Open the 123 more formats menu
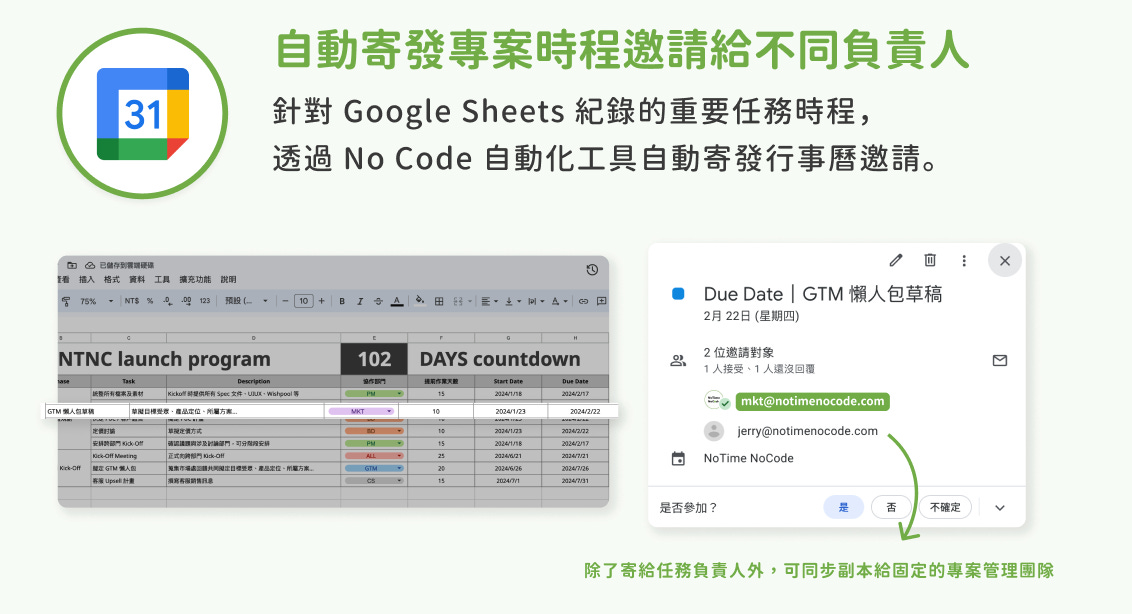 click(x=205, y=301)
